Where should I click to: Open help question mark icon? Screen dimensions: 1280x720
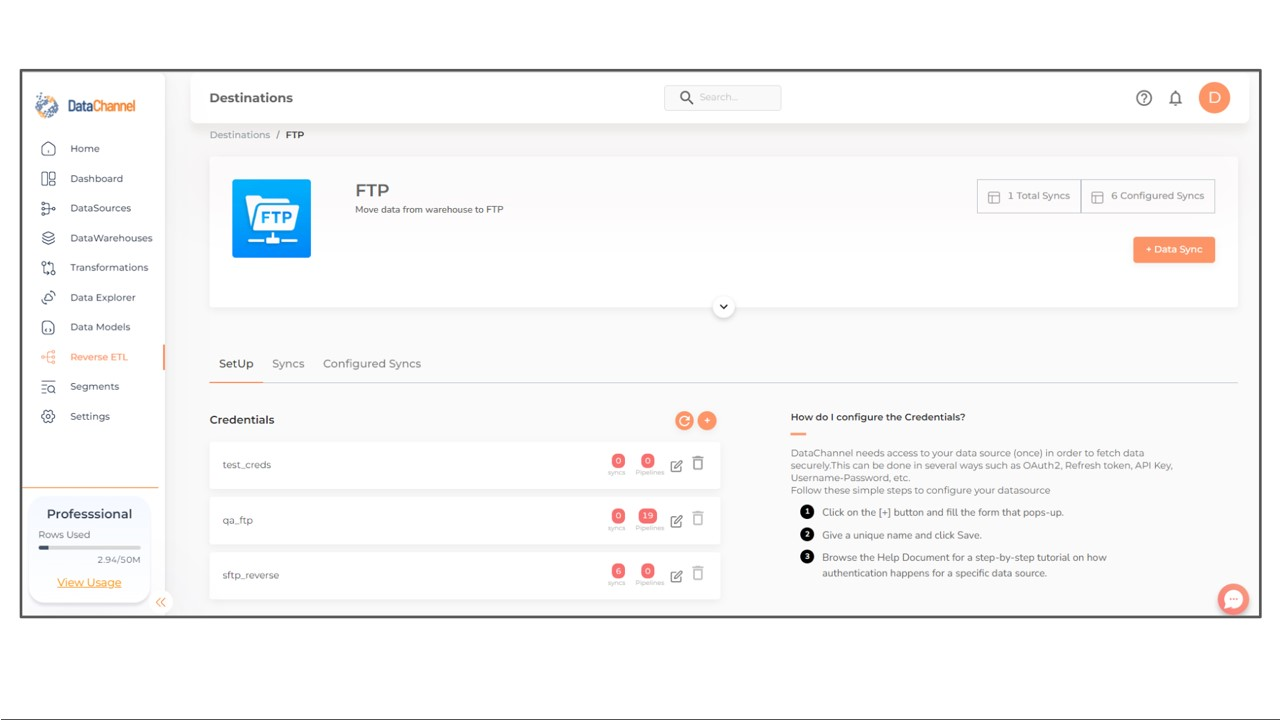1144,98
